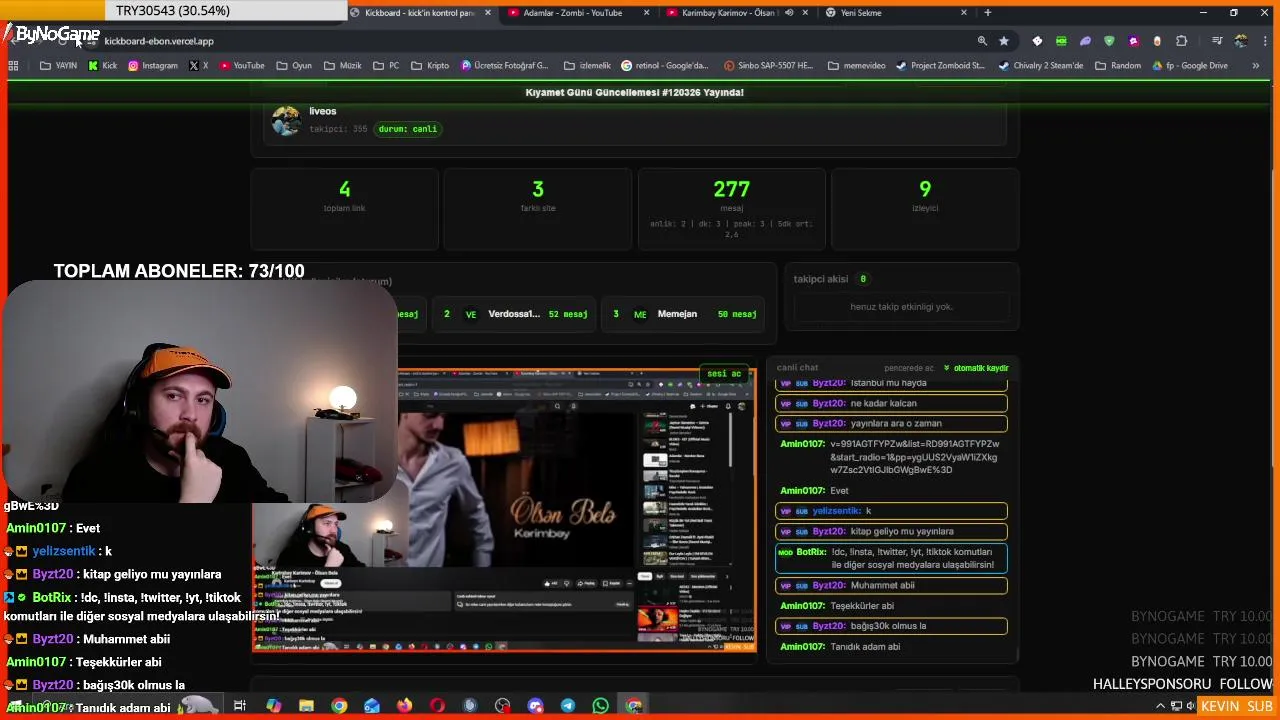Open File Explorer from the taskbar

(306, 706)
